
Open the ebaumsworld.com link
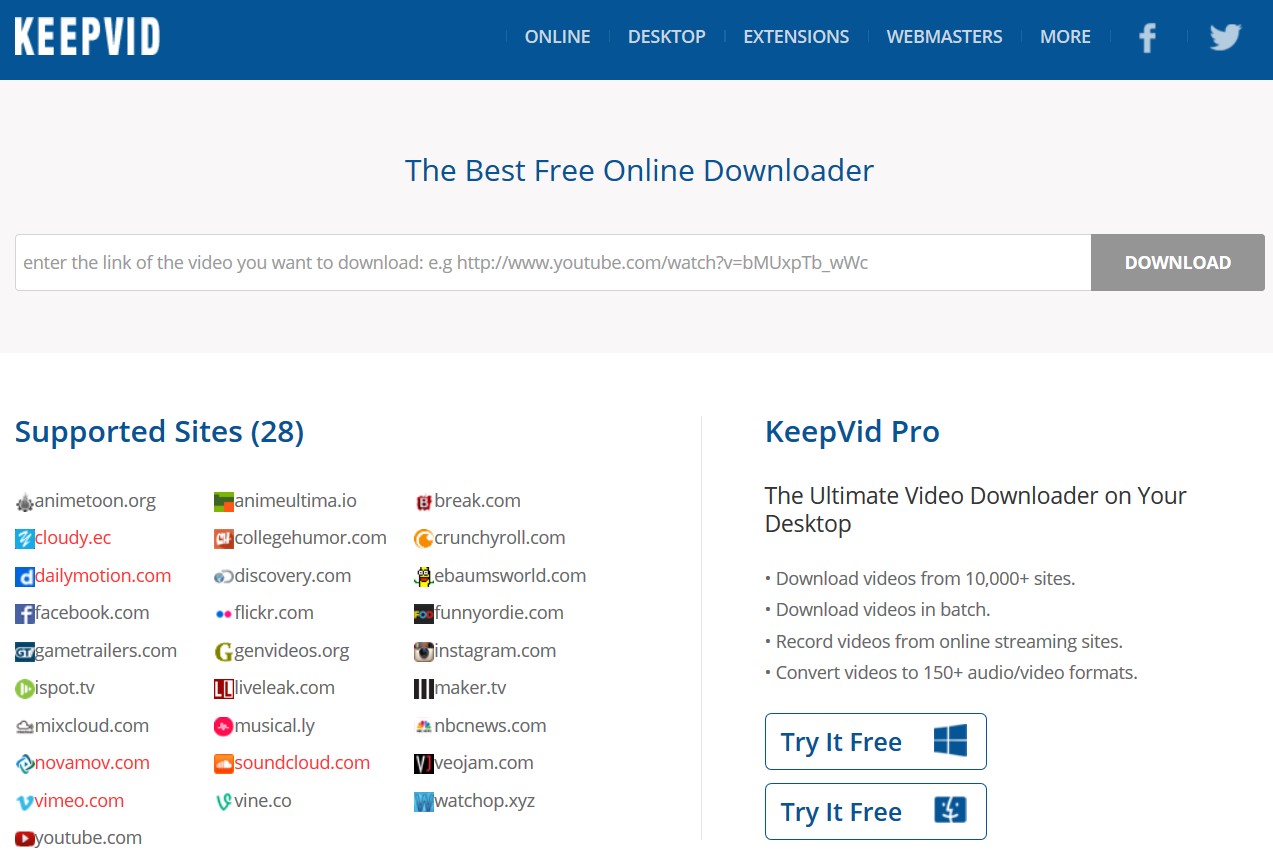(x=510, y=576)
